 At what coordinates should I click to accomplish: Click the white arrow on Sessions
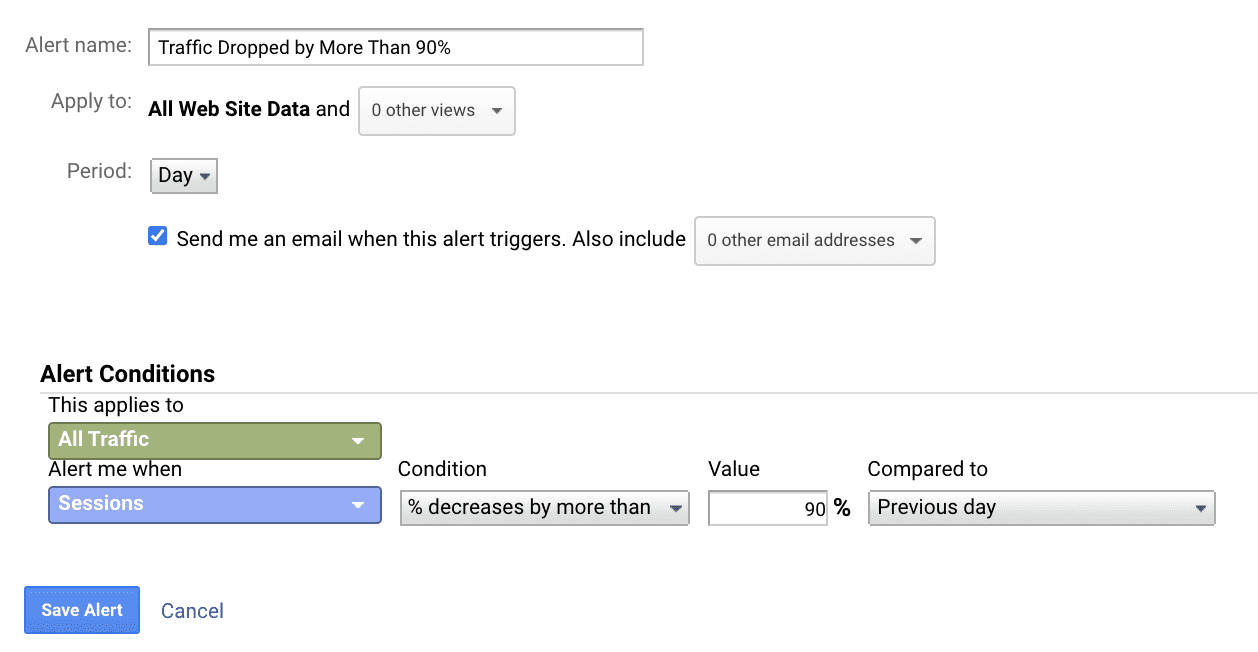pyautogui.click(x=357, y=505)
